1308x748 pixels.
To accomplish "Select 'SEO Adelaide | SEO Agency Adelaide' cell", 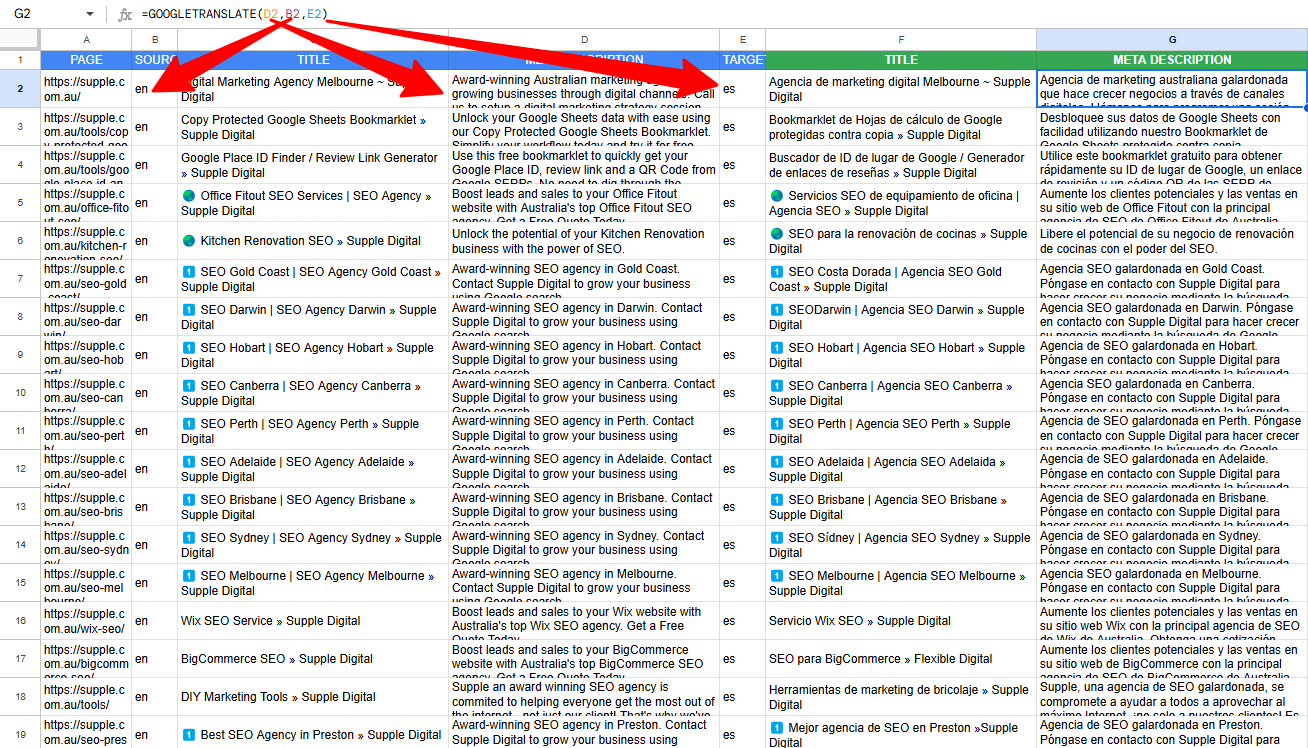I will 313,469.
